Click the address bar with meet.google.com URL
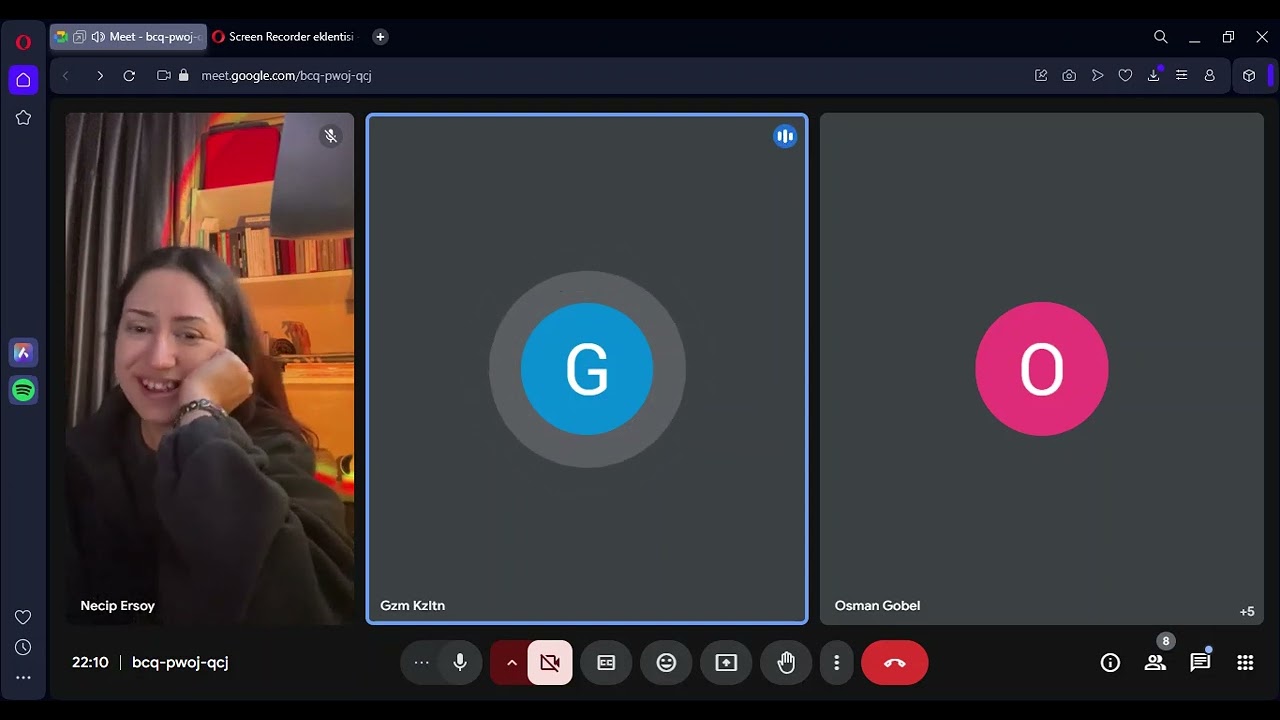Viewport: 1280px width, 720px height. (600, 75)
